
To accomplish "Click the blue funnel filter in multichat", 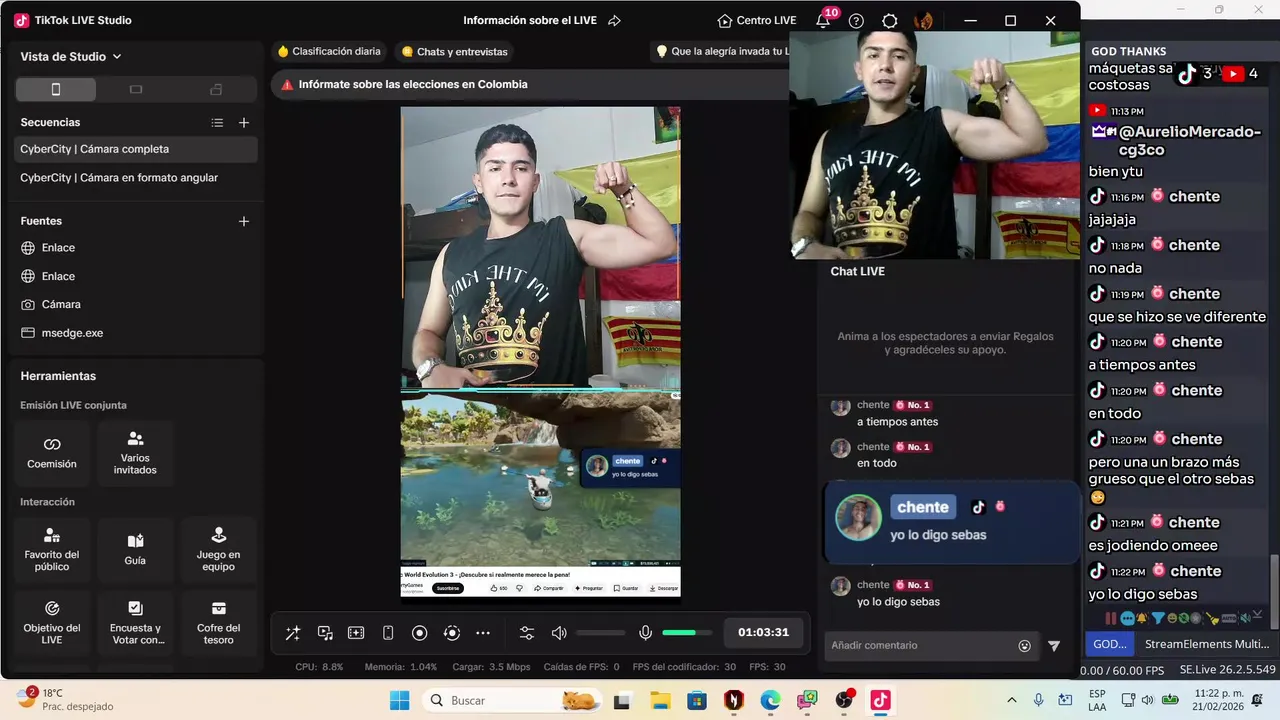I will [x=1158, y=618].
